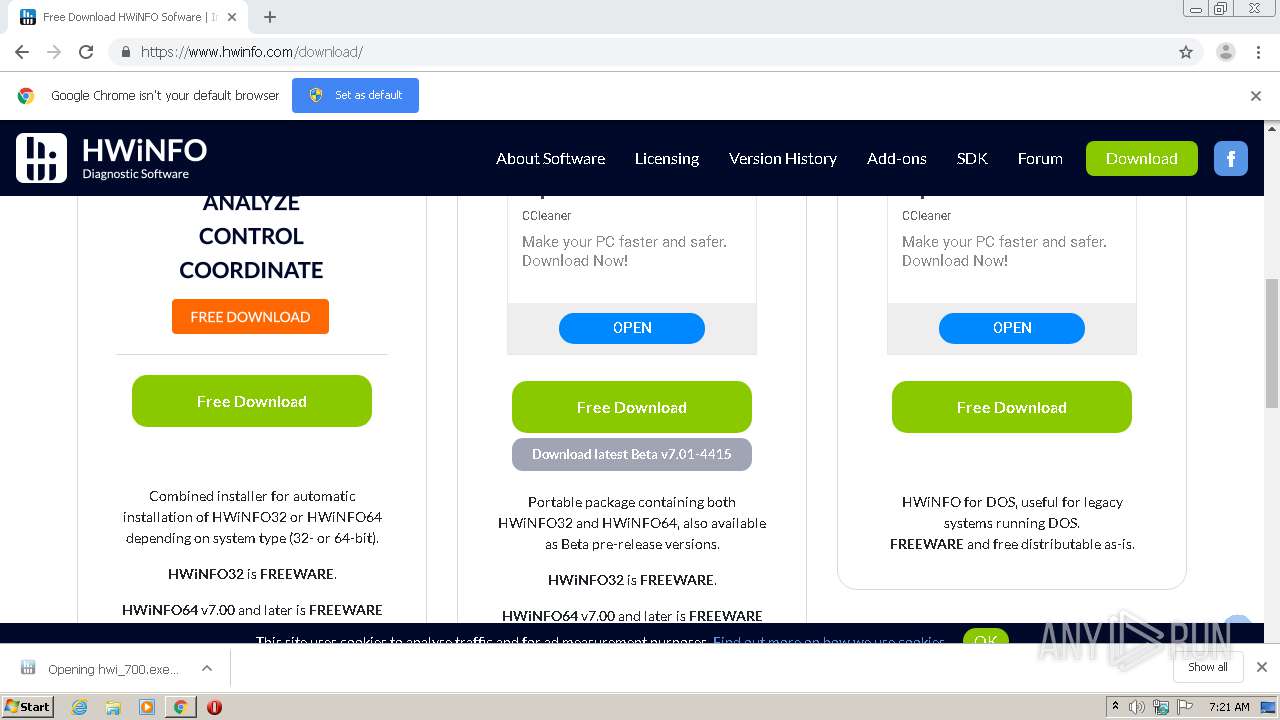Viewport: 1280px width, 720px height.
Task: Click the browser back arrow
Action: (x=22, y=52)
